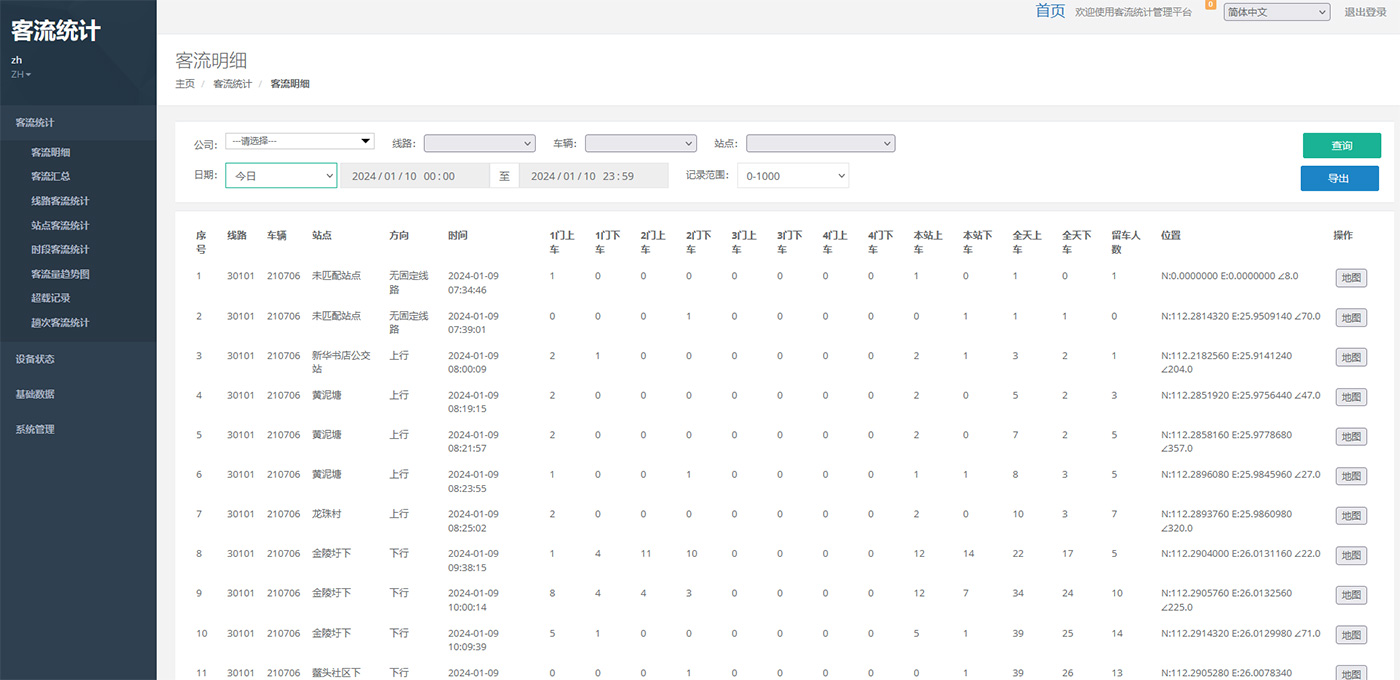Open the ZH user dropdown in sidebar

21,75
